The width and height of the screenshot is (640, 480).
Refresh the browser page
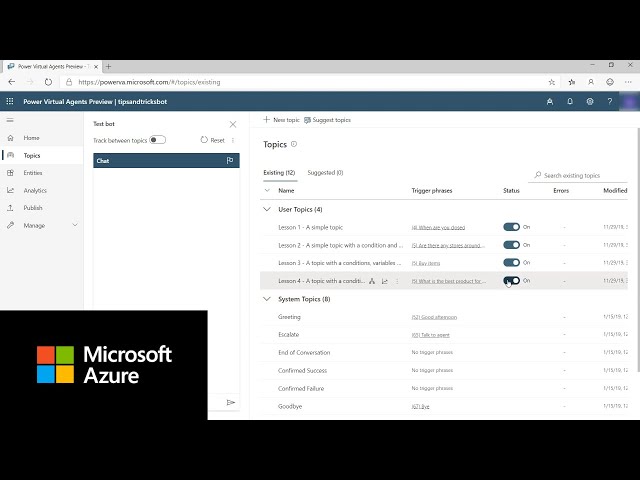[x=48, y=82]
